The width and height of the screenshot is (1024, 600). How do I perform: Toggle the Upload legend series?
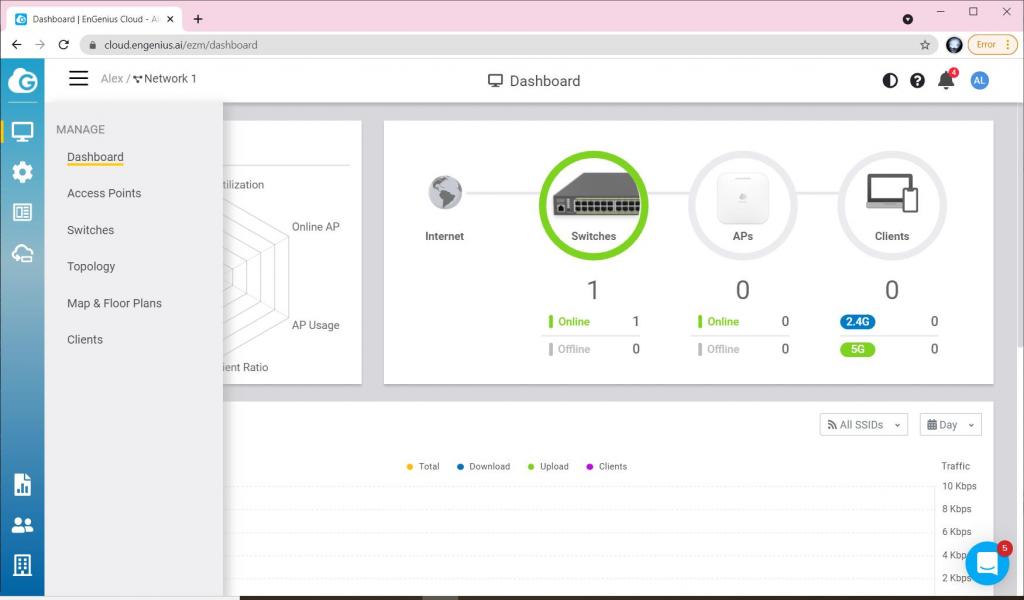(x=548, y=466)
